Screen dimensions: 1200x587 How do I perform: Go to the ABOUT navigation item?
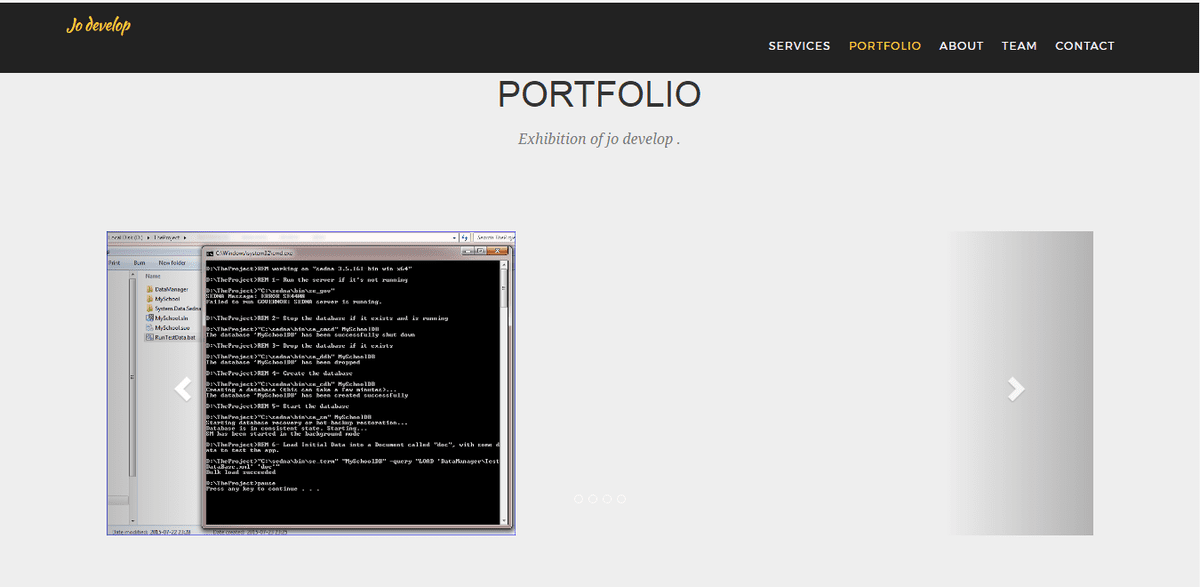pyautogui.click(x=961, y=46)
